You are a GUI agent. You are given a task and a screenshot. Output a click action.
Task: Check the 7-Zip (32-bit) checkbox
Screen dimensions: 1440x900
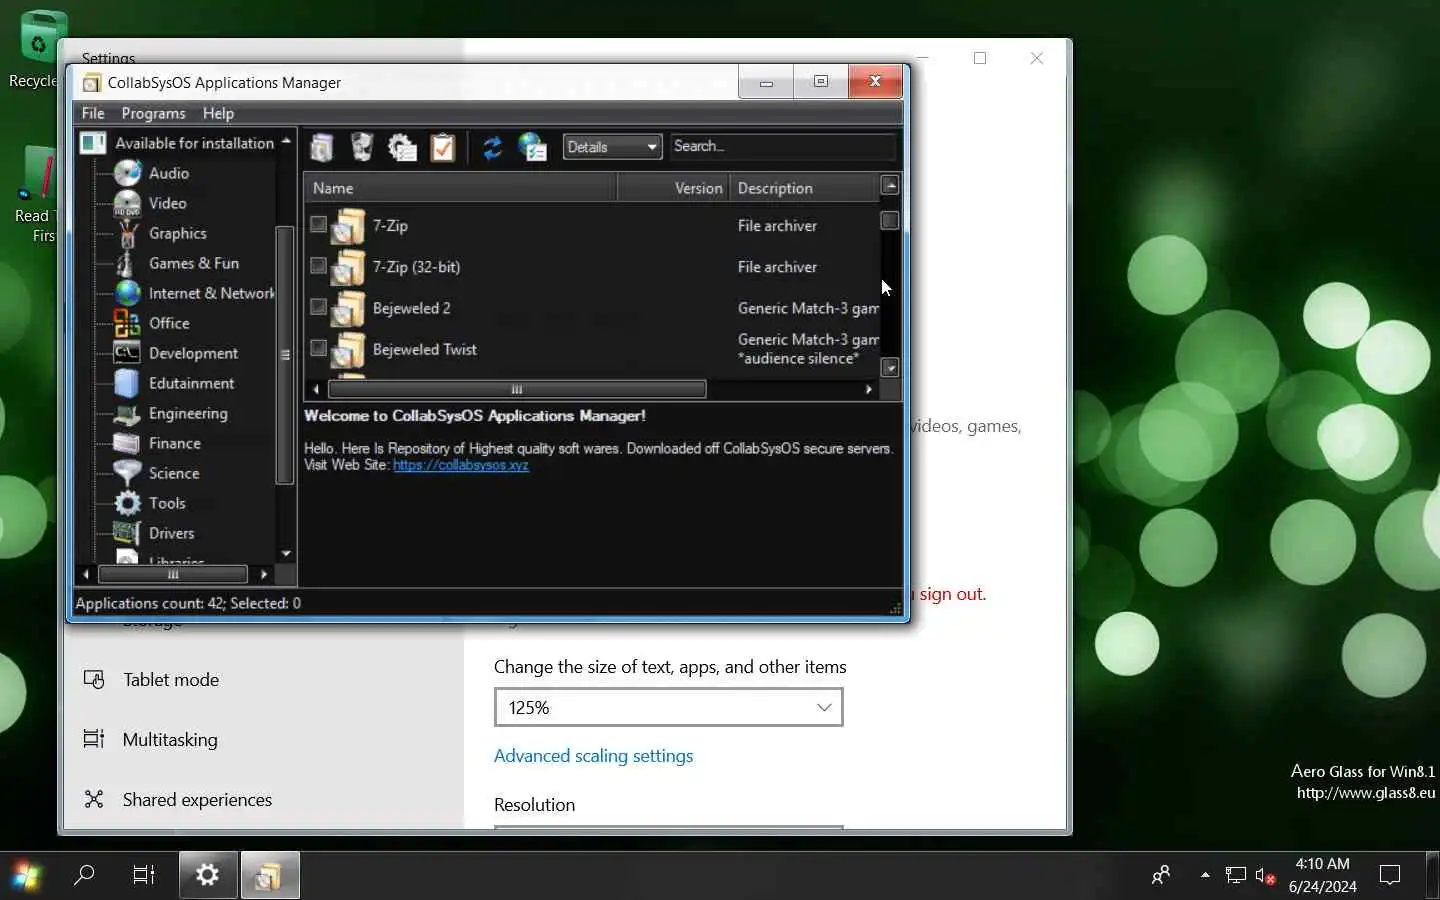point(318,265)
